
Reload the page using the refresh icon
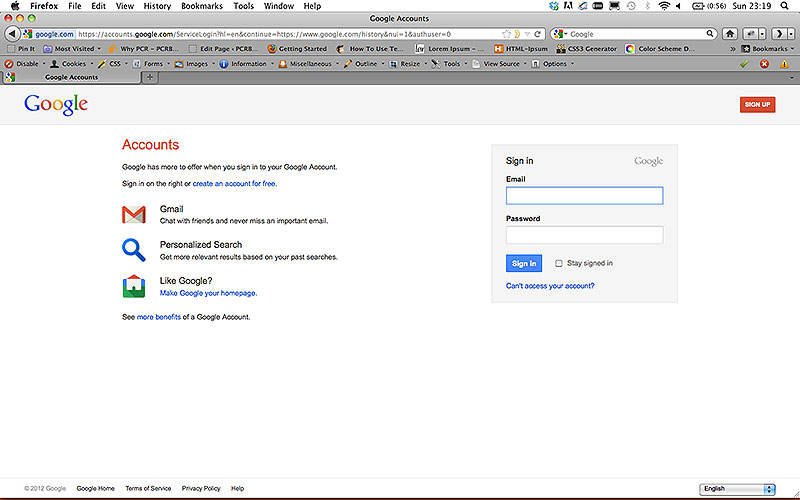(x=537, y=34)
